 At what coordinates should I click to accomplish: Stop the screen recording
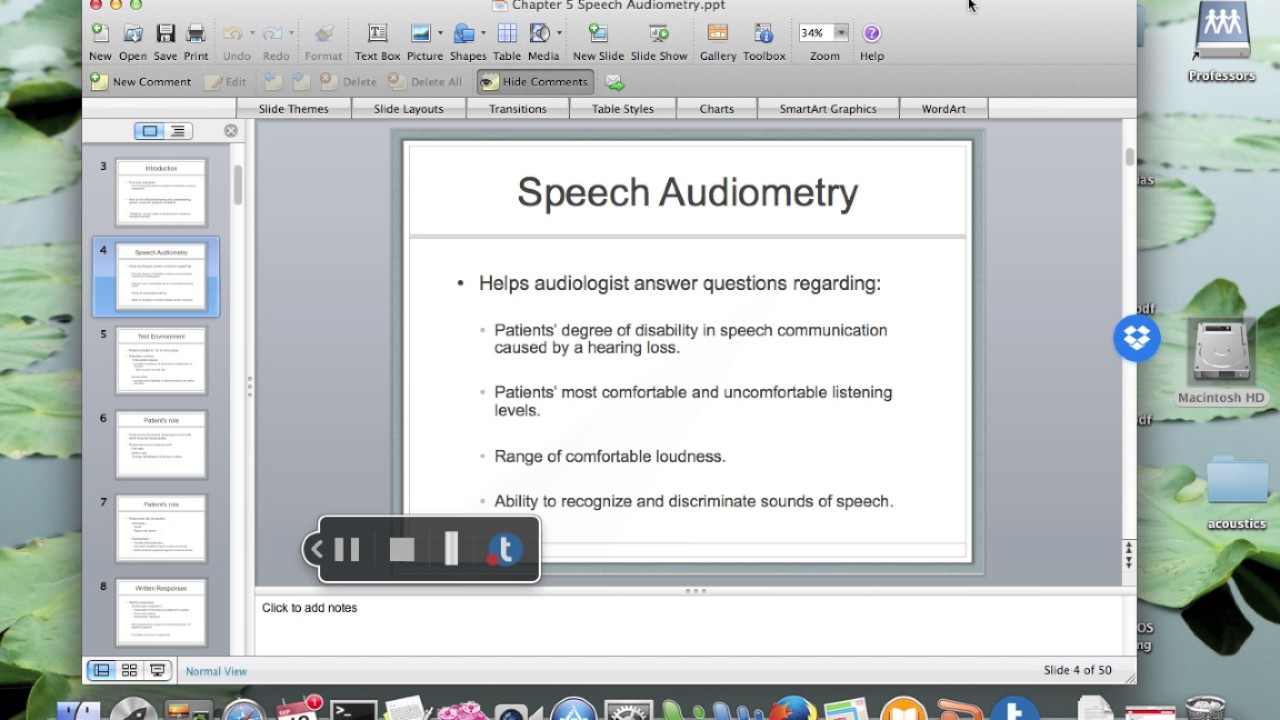pyautogui.click(x=402, y=549)
